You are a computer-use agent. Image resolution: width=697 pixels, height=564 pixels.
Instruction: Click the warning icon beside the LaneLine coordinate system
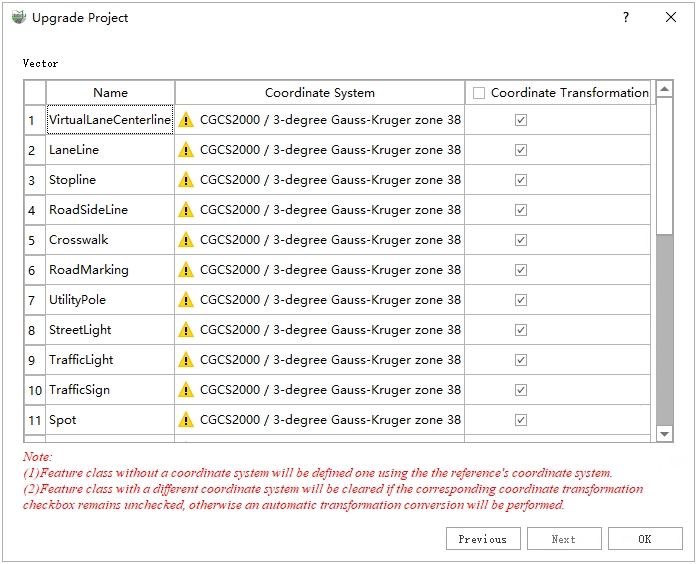pyautogui.click(x=186, y=150)
